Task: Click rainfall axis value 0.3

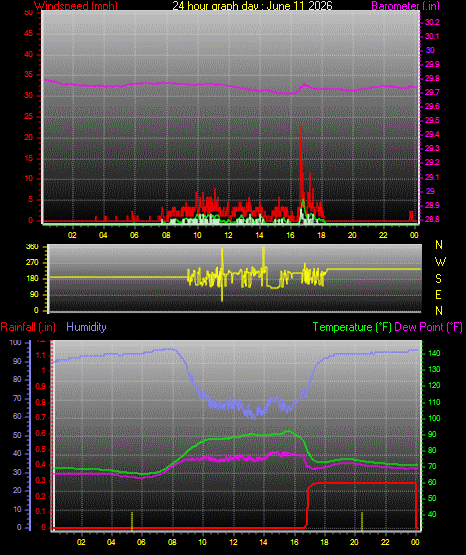Action: [41, 481]
